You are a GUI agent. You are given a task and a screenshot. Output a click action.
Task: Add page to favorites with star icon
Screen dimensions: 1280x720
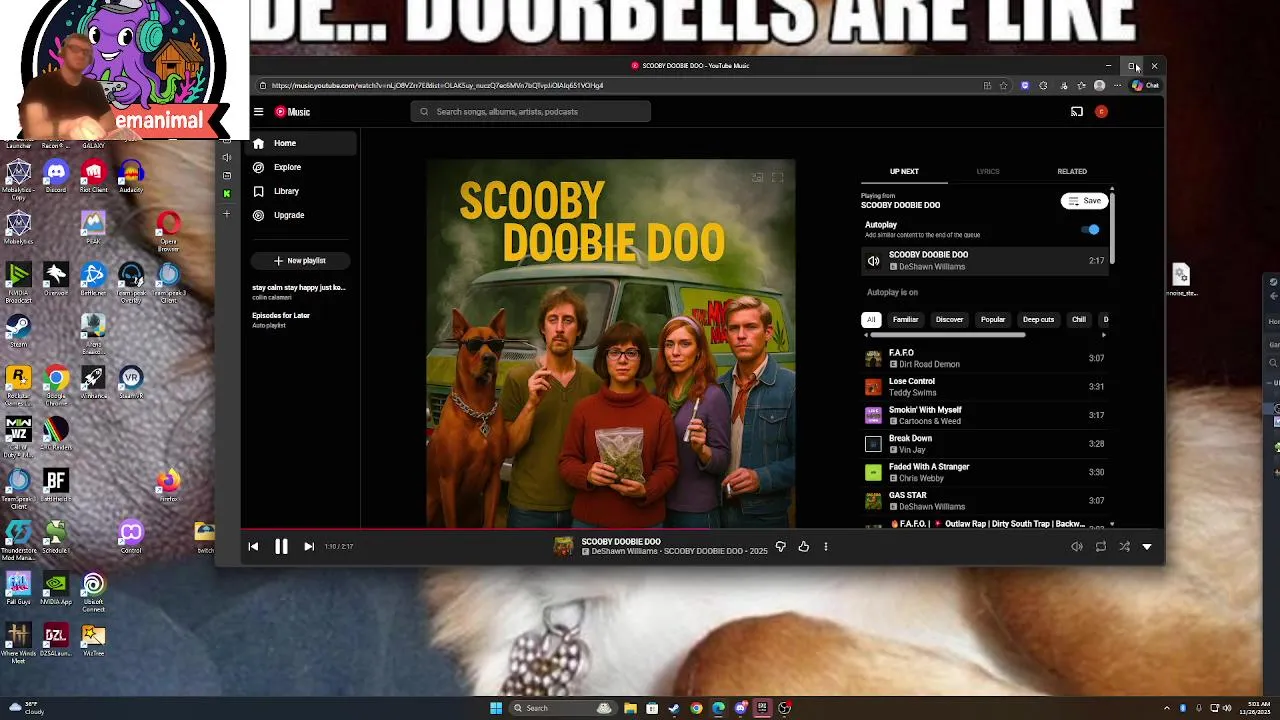tap(1005, 86)
